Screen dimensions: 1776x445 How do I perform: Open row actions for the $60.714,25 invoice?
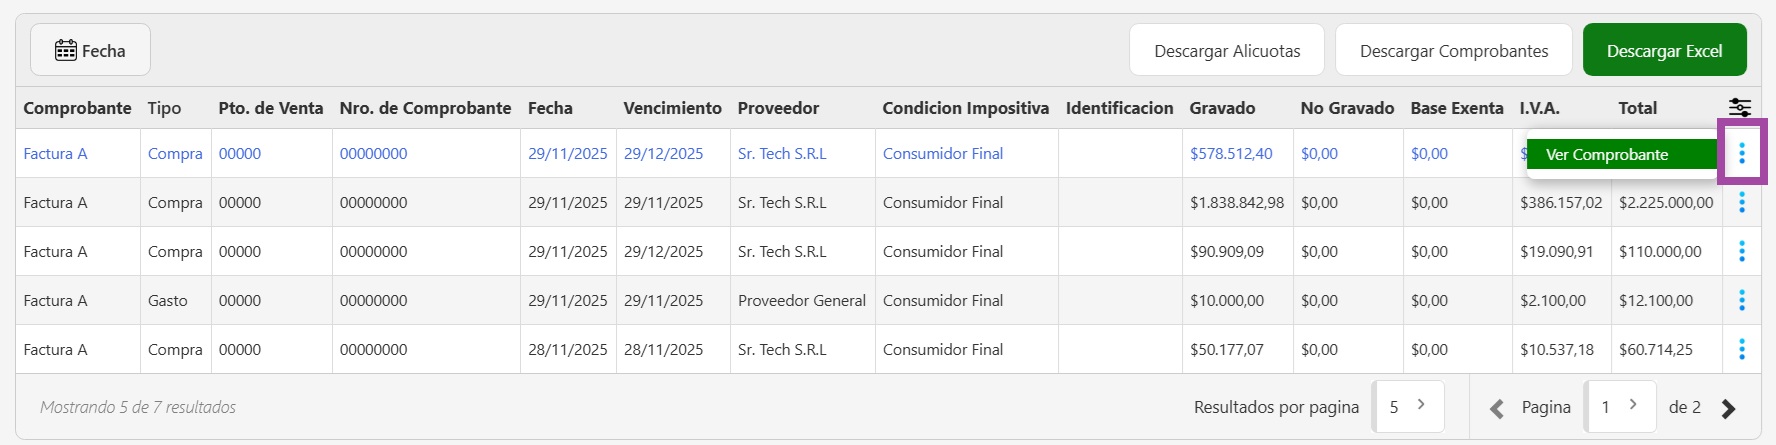(1742, 349)
